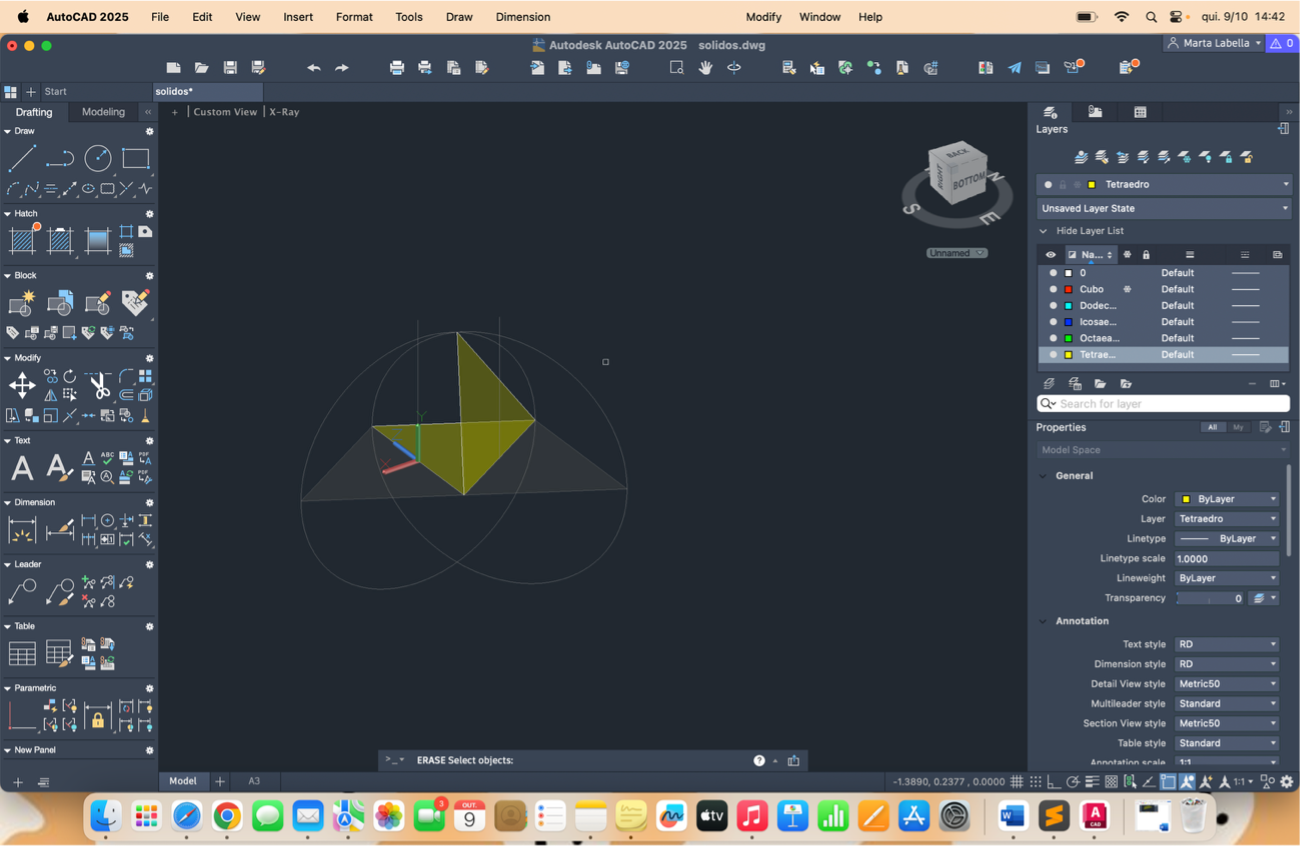Select the Move tool

(x=22, y=385)
